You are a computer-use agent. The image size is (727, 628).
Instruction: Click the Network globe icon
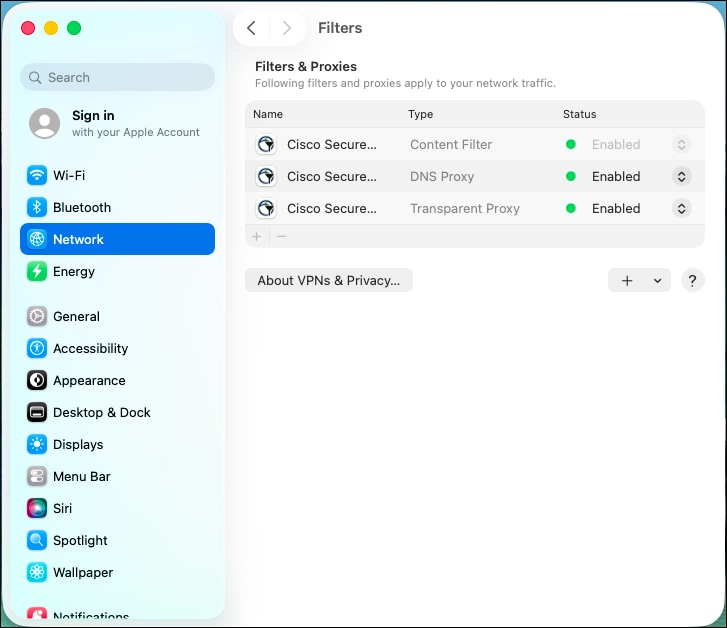pyautogui.click(x=37, y=239)
